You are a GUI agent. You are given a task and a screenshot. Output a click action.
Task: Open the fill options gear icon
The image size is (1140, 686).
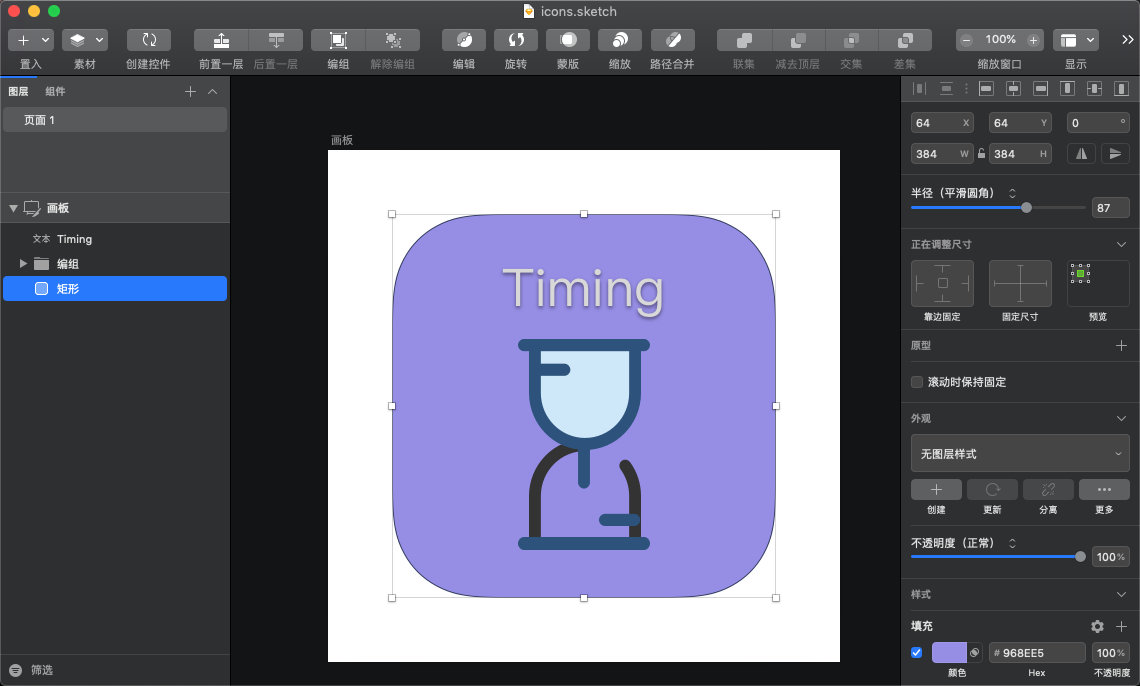pyautogui.click(x=1097, y=626)
